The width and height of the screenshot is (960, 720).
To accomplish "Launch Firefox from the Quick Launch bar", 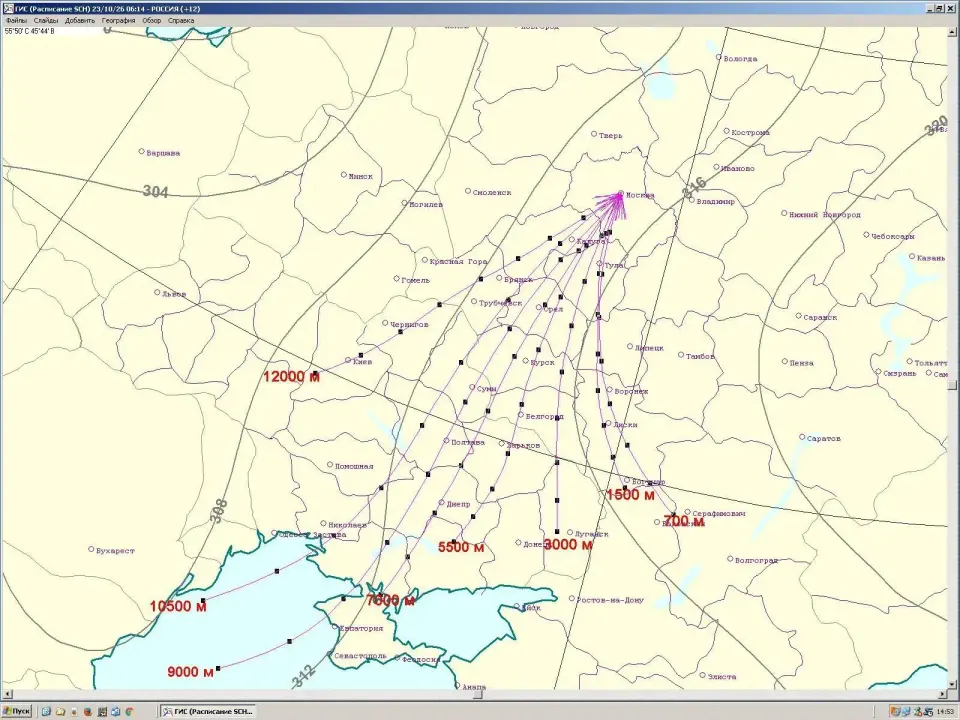I will tap(88, 711).
